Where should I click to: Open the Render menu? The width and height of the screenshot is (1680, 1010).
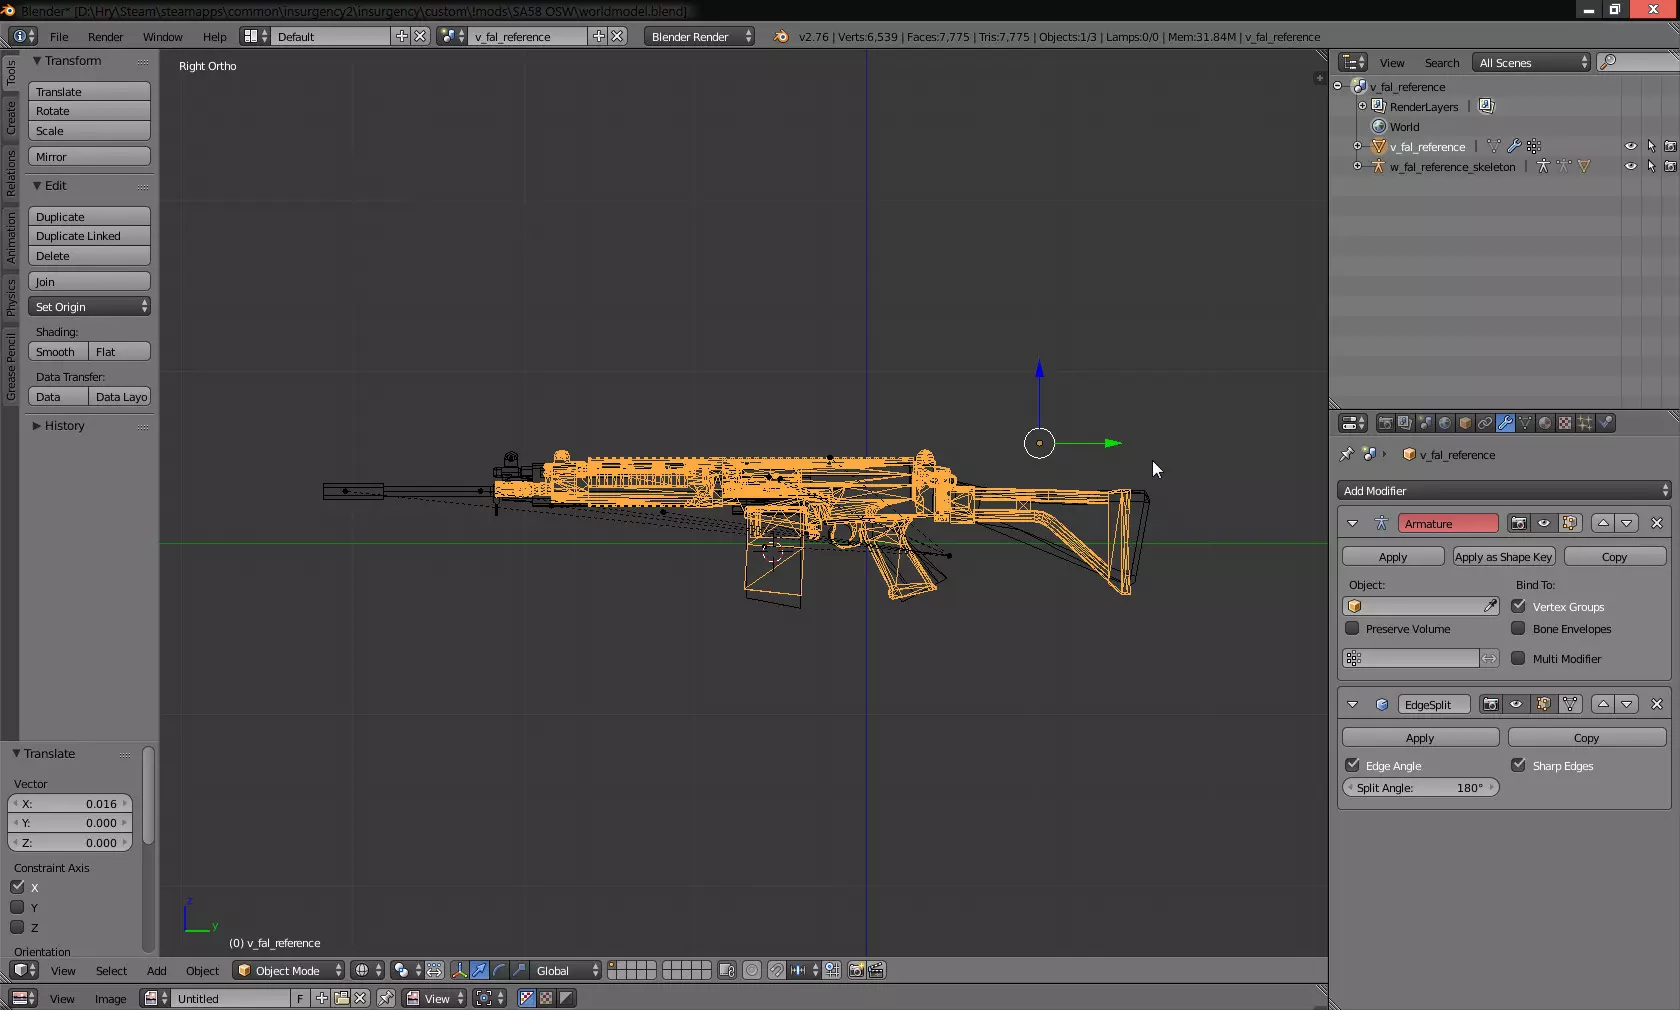(105, 36)
